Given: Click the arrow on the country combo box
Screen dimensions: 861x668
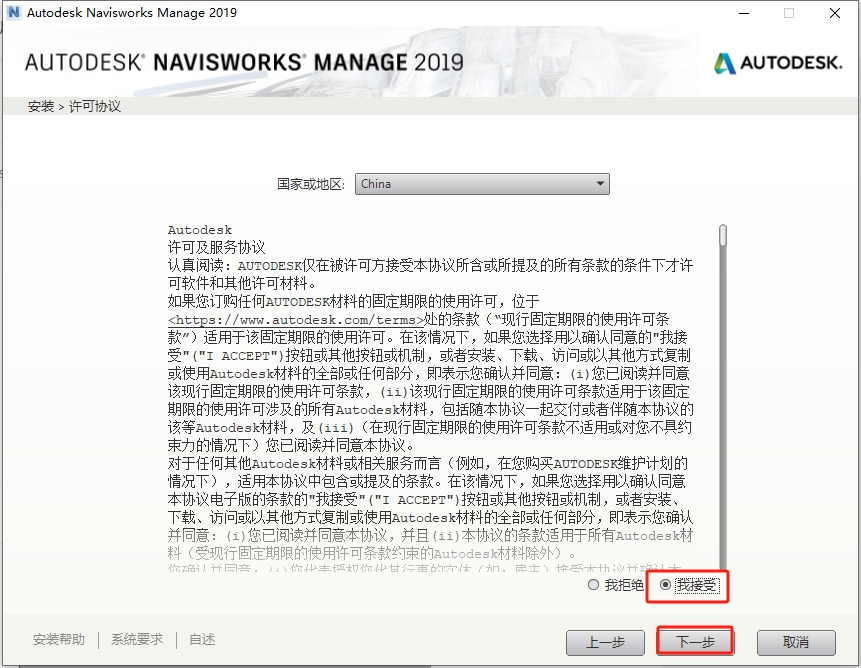Looking at the screenshot, I should [x=600, y=184].
